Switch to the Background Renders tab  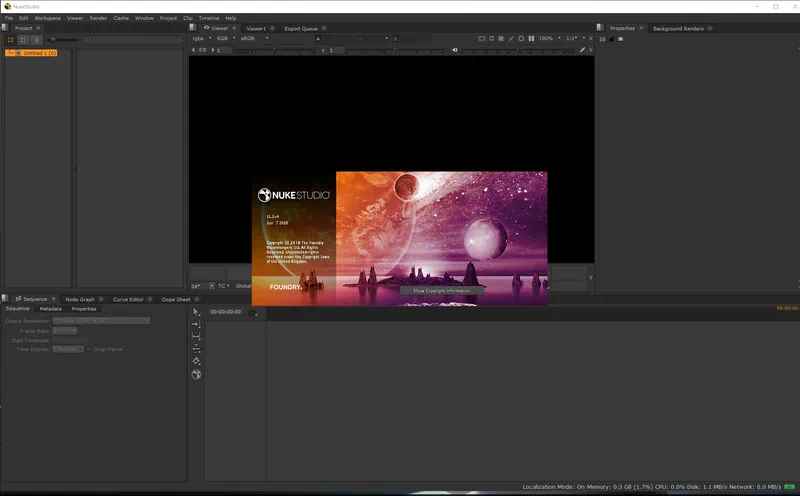click(x=678, y=29)
